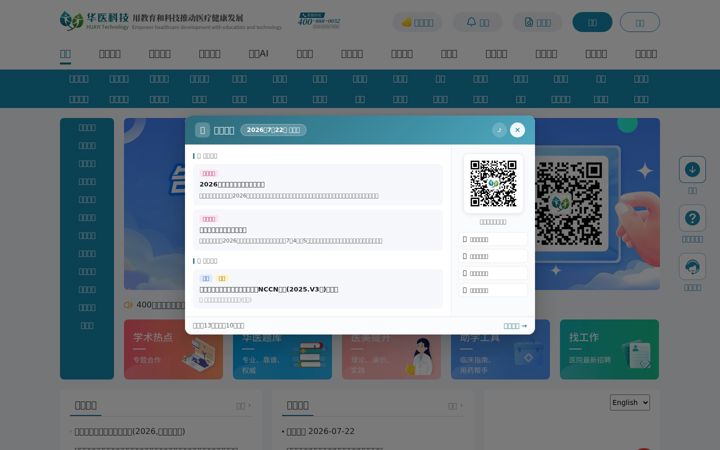Viewport: 720px width, 450px height.
Task: Open the navigation tab ending with AI
Action: point(259,54)
